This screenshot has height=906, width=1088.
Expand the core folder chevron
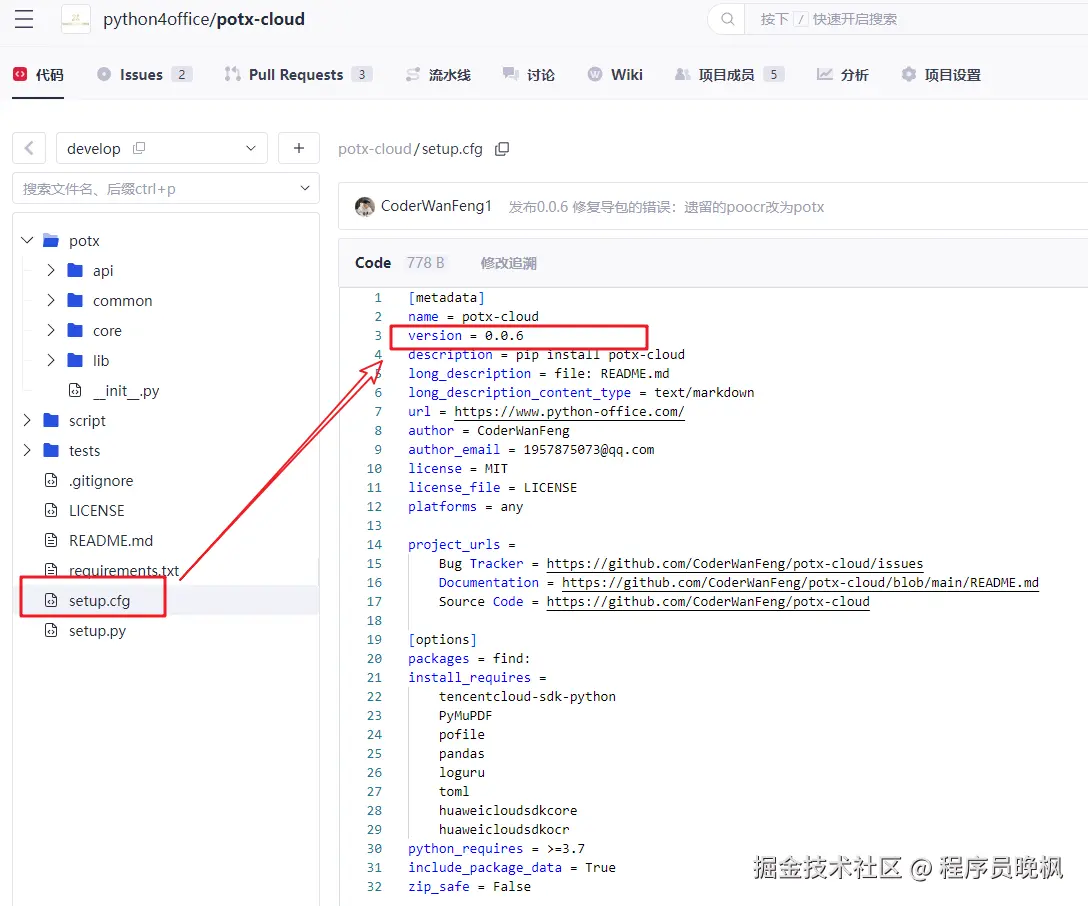pos(51,330)
